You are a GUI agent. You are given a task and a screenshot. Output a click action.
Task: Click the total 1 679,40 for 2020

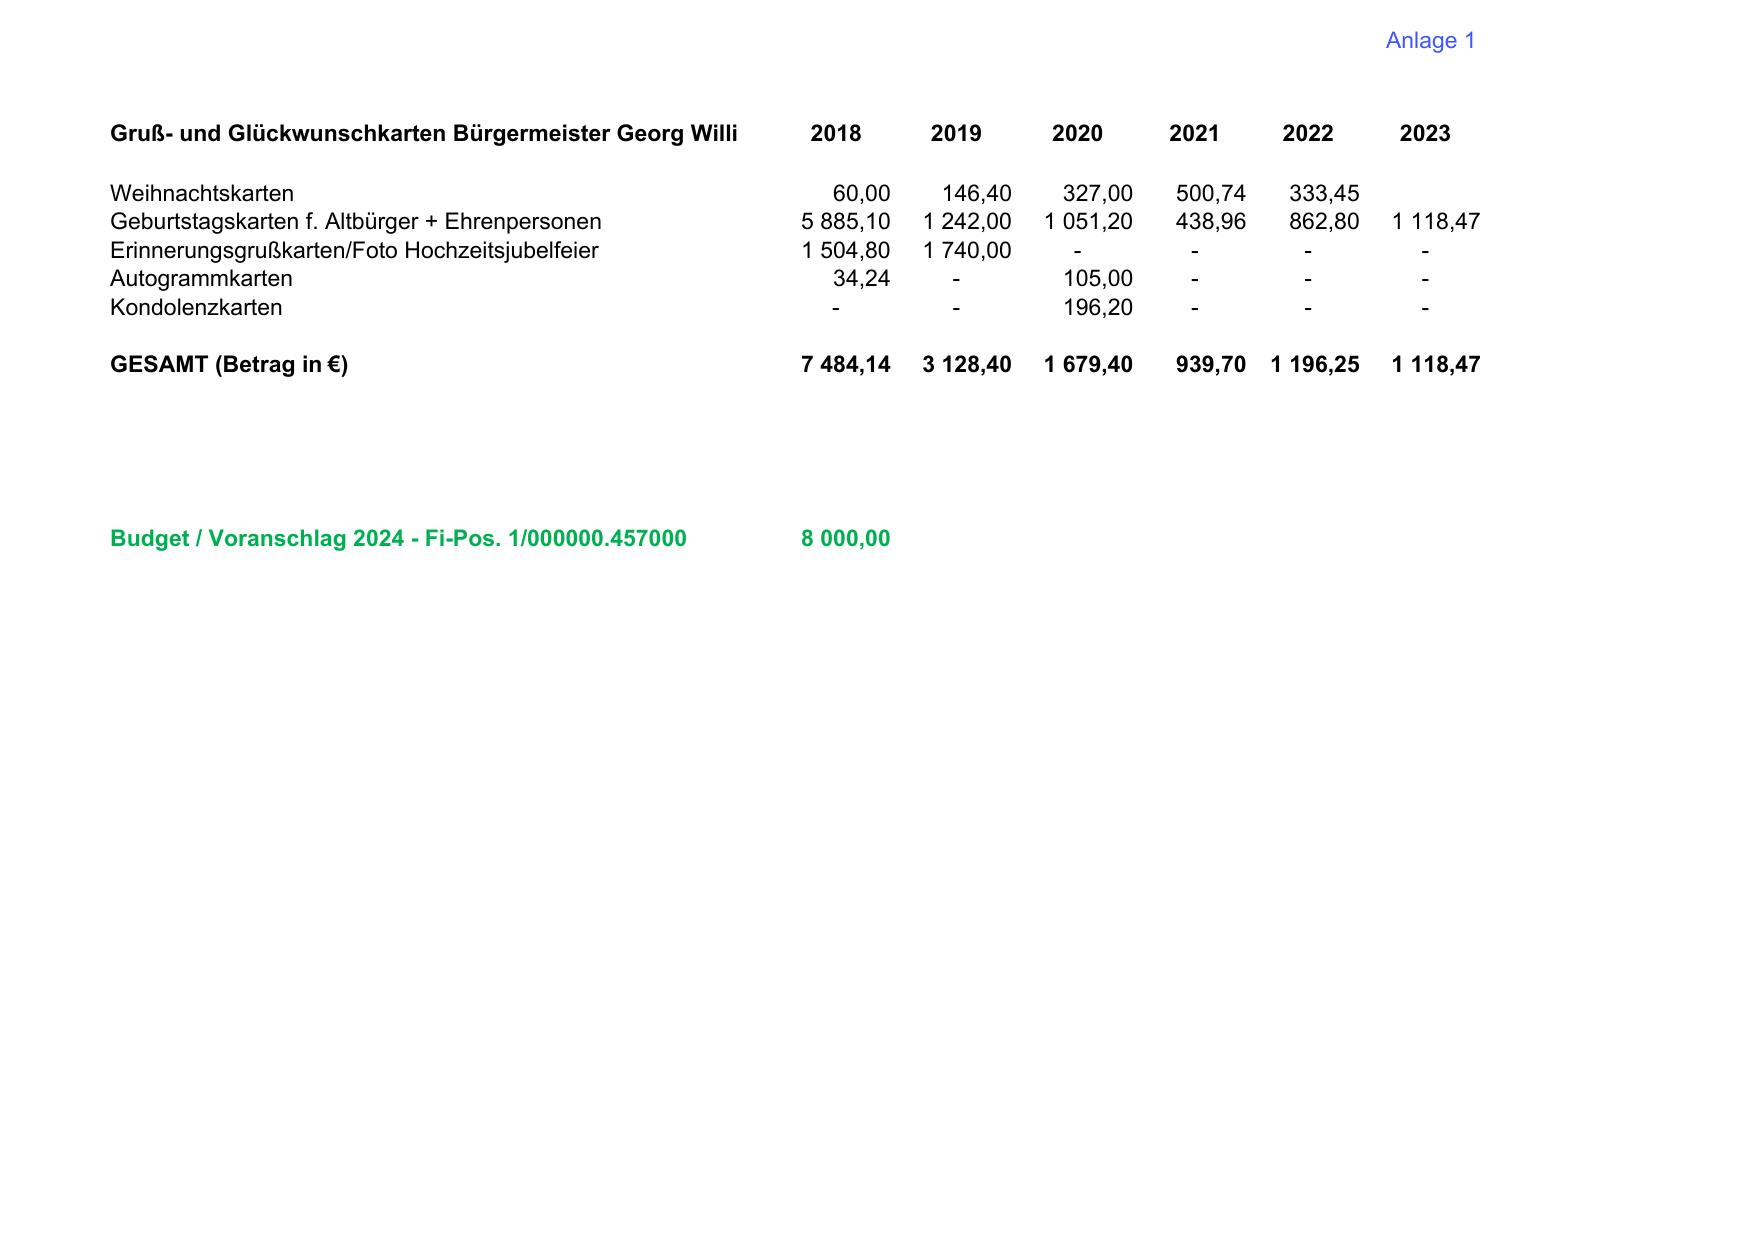(x=1088, y=365)
